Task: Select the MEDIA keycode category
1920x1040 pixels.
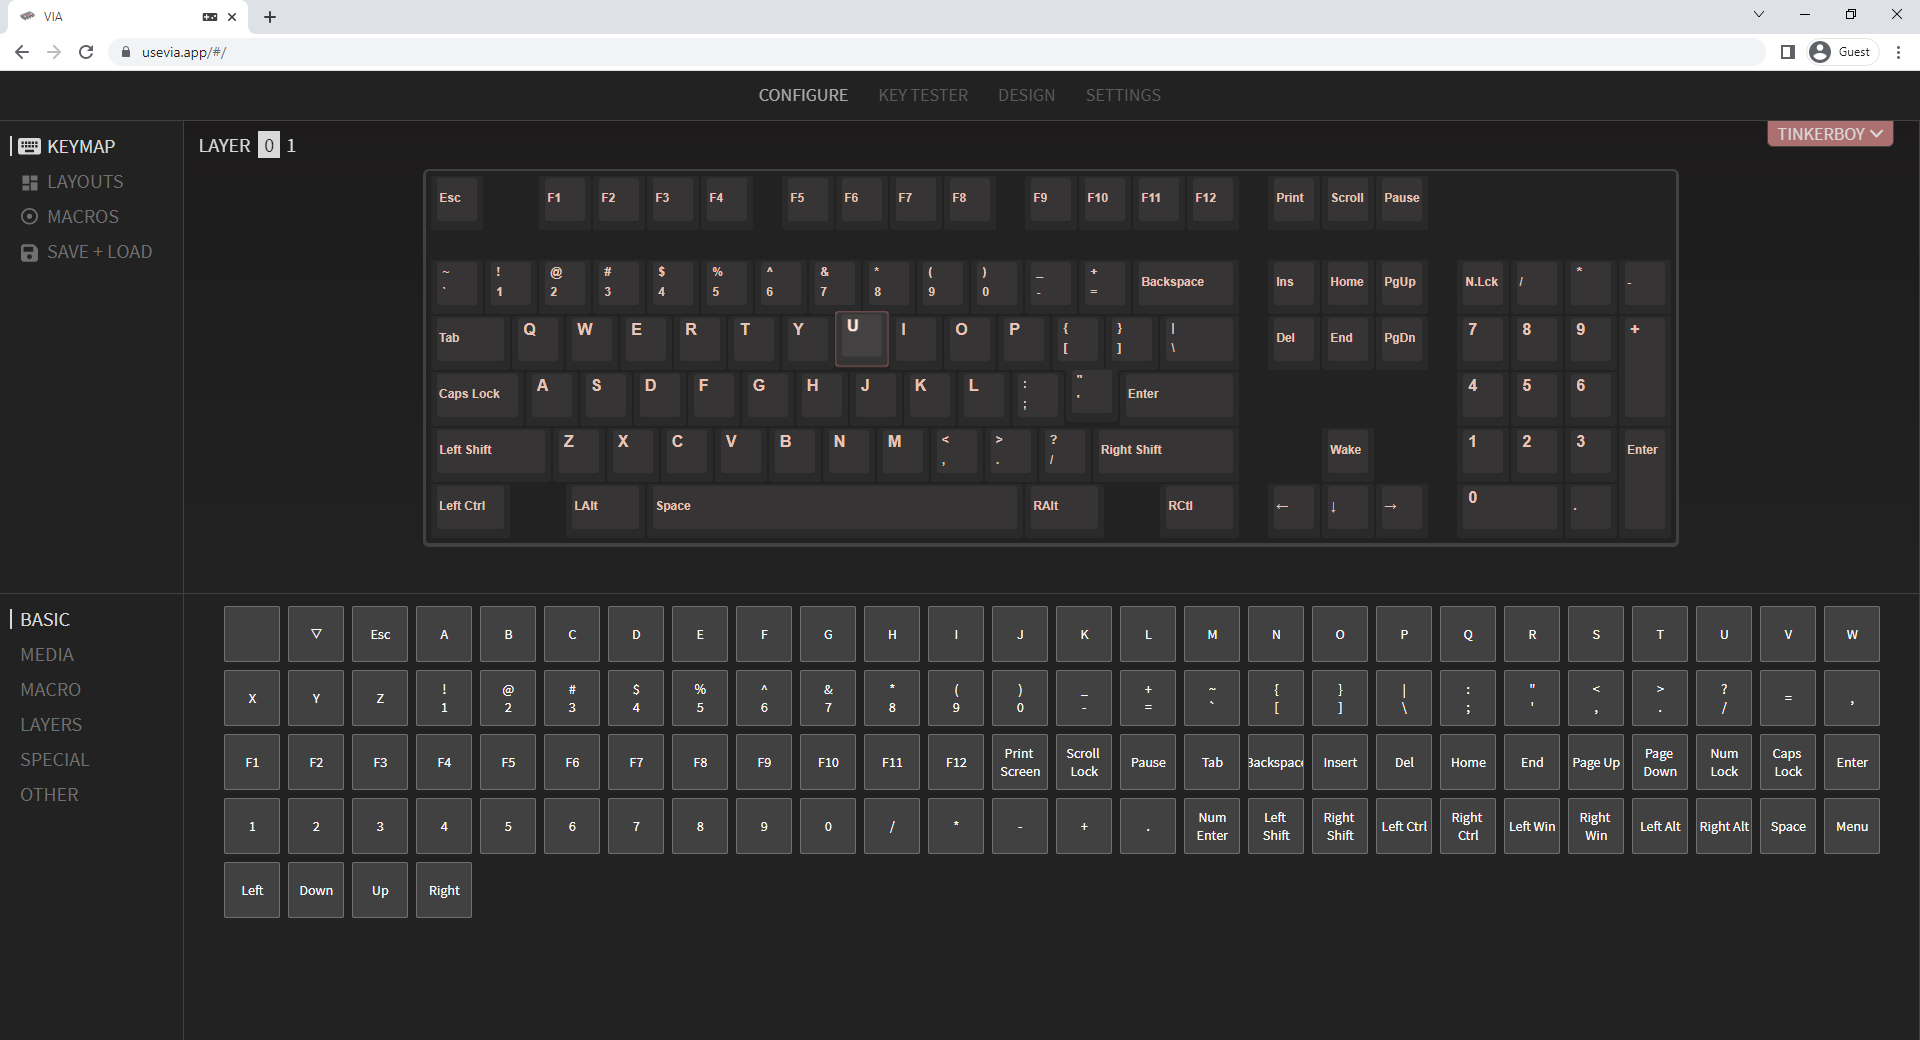Action: click(47, 655)
